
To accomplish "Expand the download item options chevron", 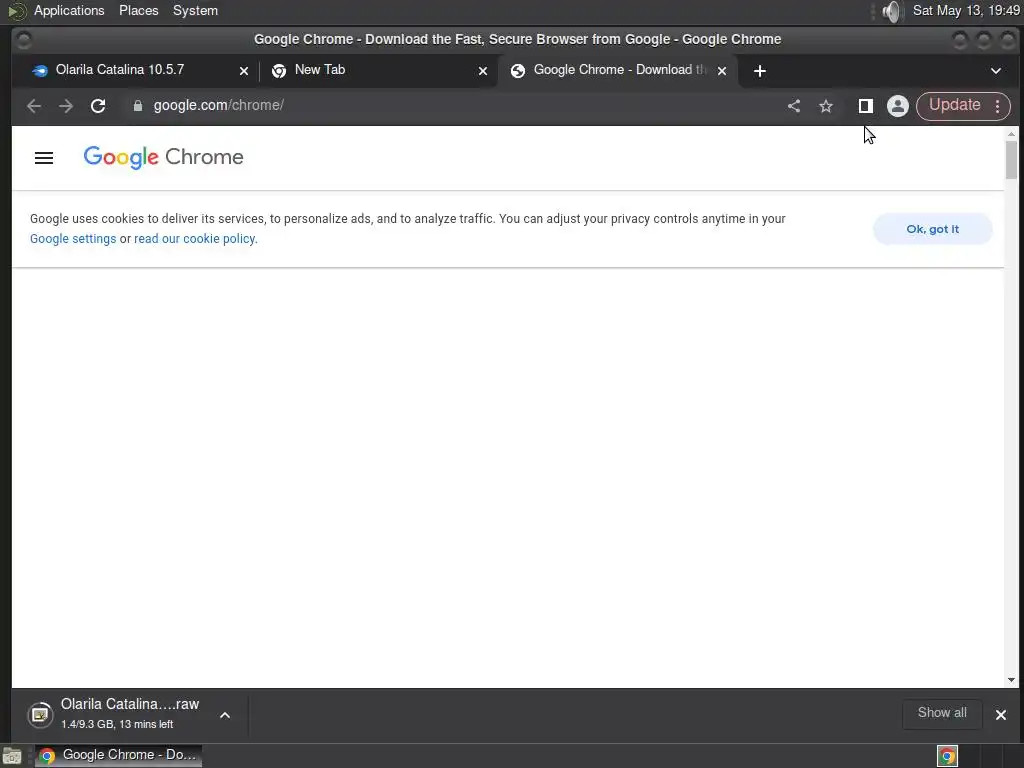I will [x=225, y=715].
